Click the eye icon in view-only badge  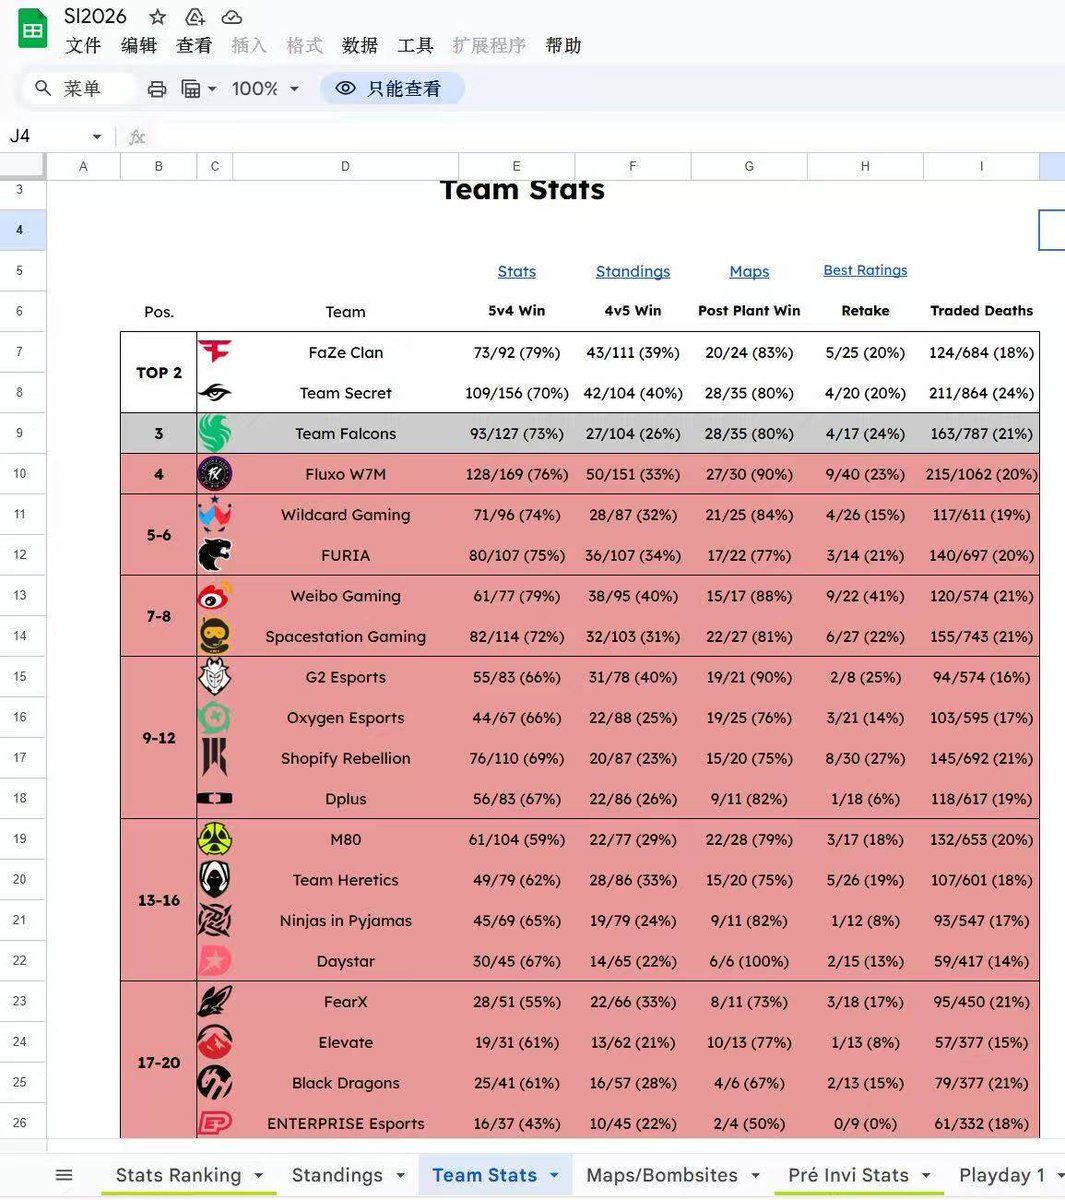[345, 88]
